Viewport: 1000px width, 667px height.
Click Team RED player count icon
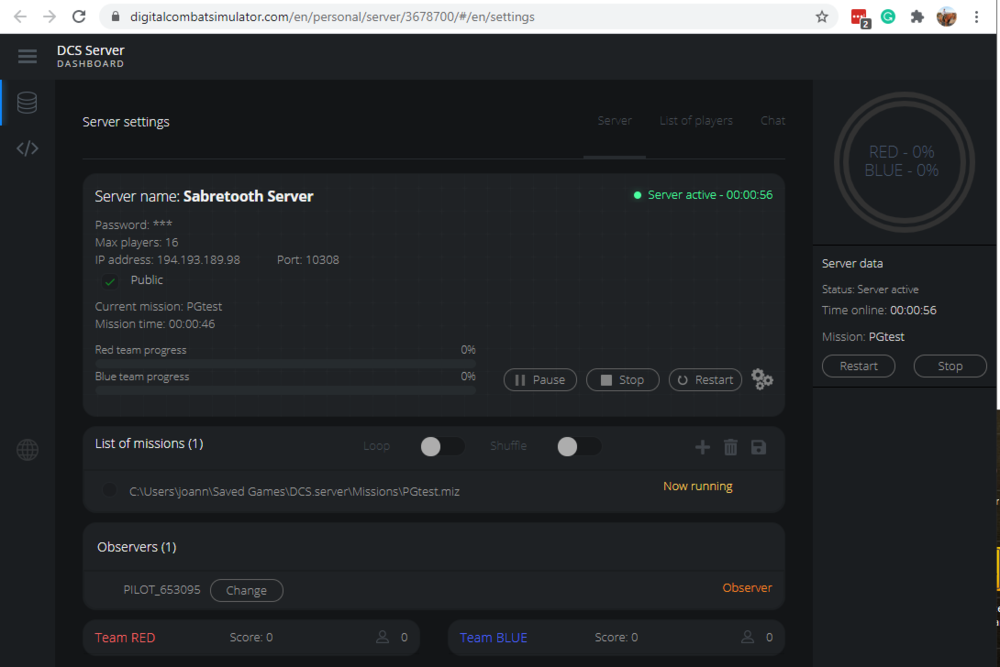click(382, 637)
